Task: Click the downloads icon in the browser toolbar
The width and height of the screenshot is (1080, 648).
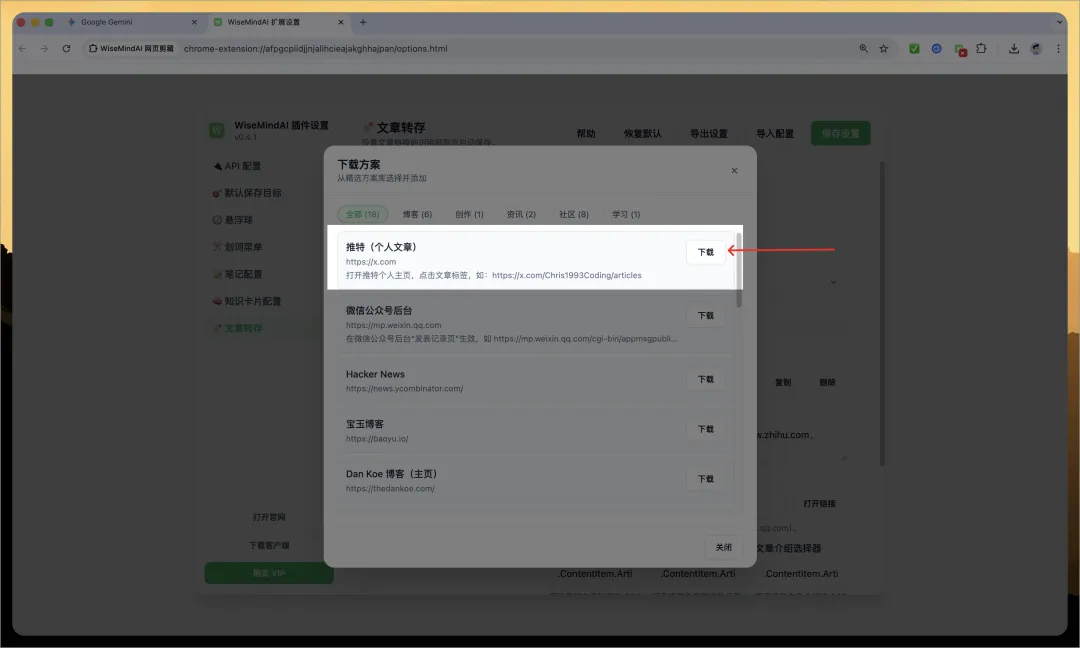Action: 1013,47
